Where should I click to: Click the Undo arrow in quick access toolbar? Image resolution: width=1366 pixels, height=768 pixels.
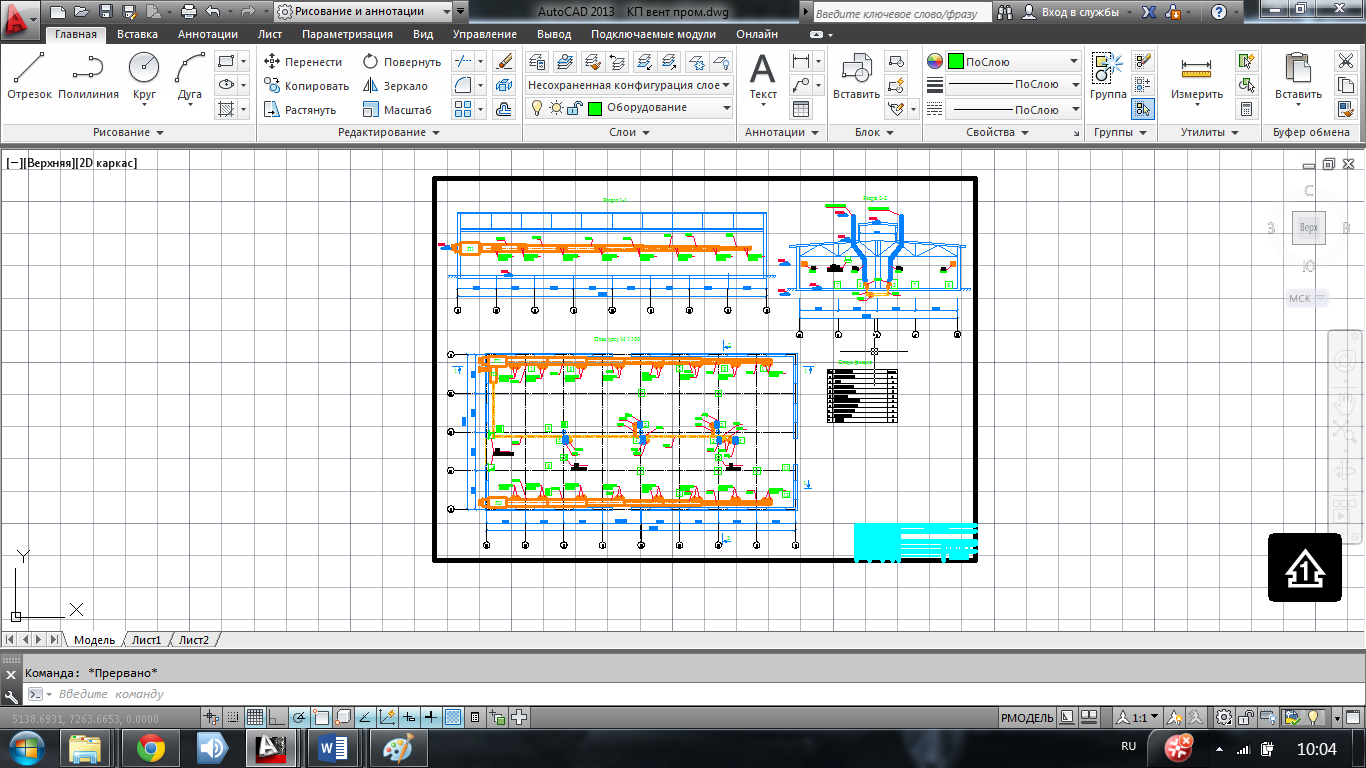click(212, 12)
